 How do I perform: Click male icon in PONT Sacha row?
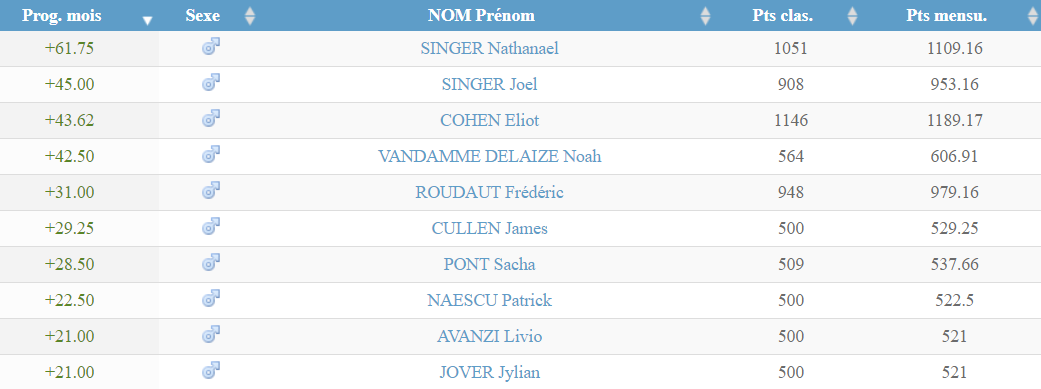[x=211, y=262]
